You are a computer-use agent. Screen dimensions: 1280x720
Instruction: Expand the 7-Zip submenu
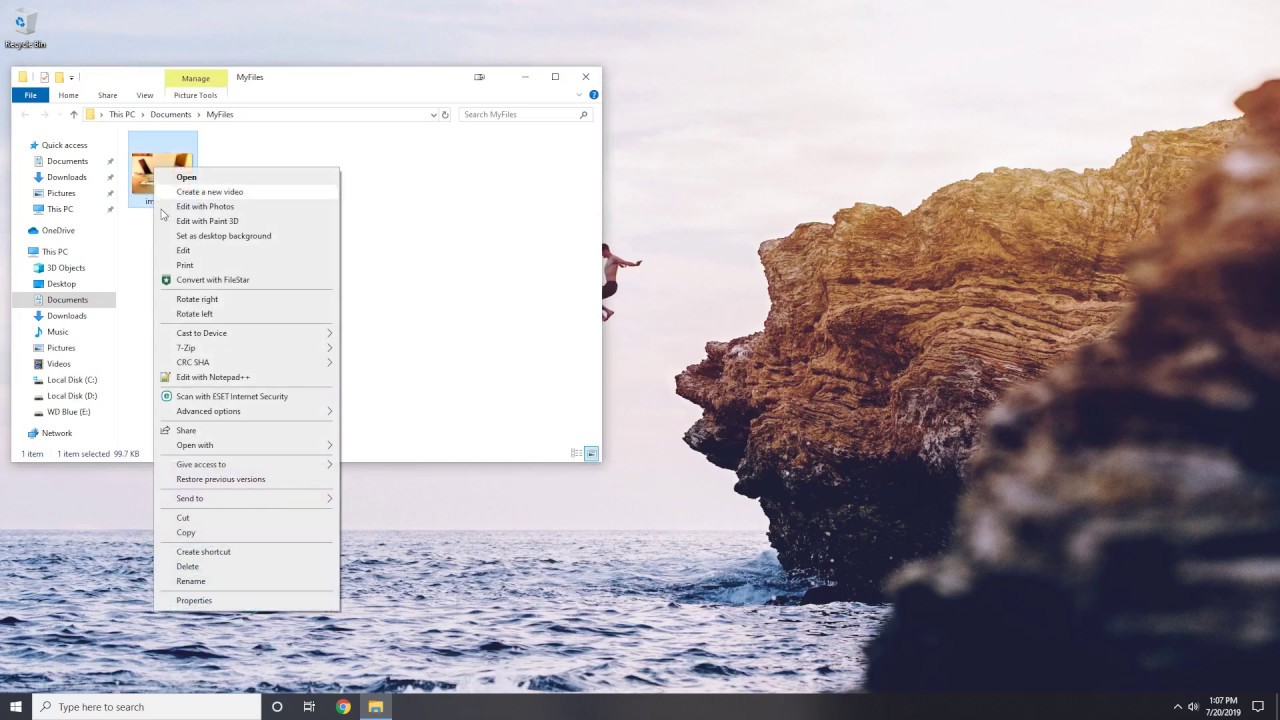(247, 348)
